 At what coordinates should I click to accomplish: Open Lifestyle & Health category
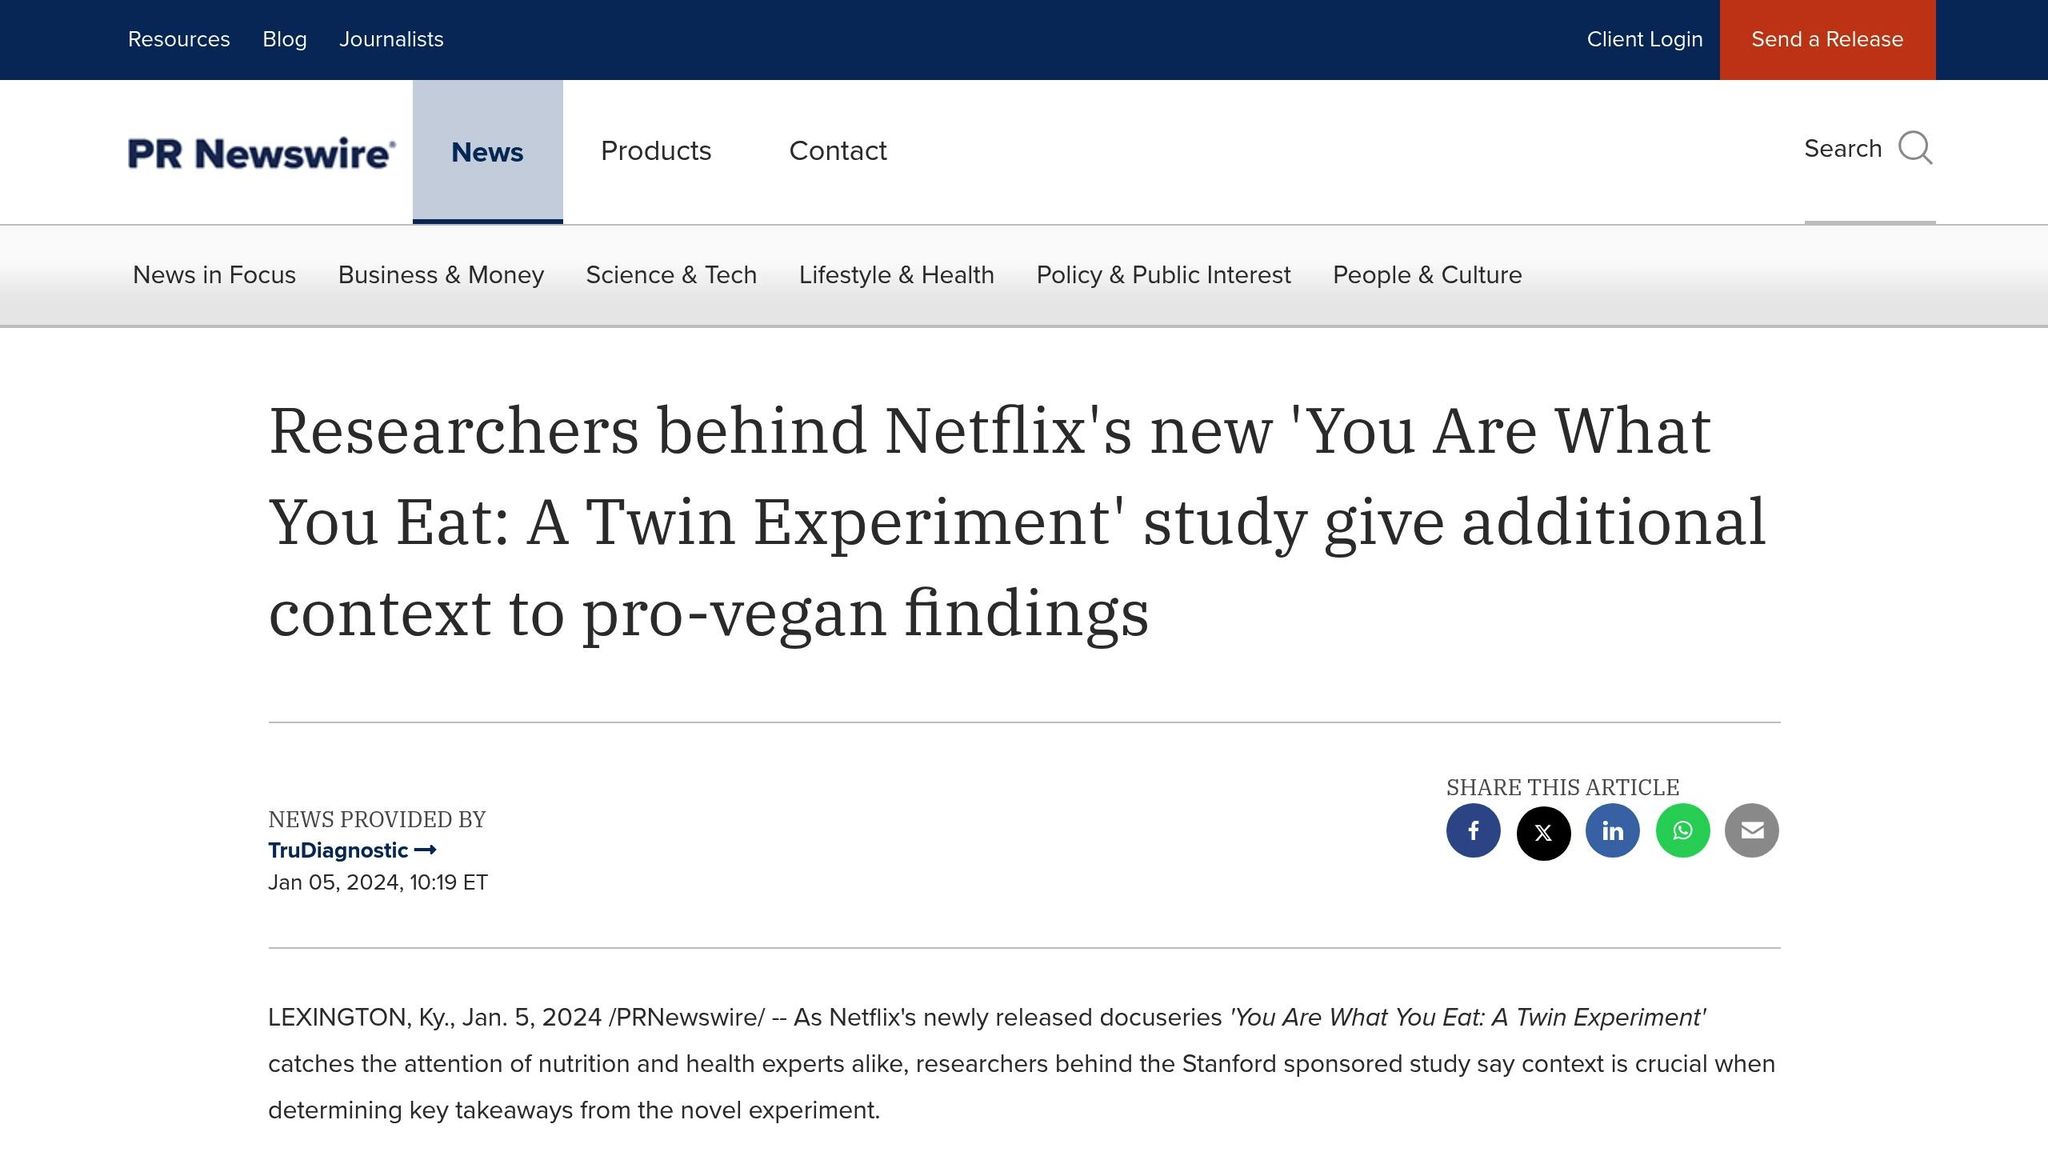pyautogui.click(x=896, y=275)
